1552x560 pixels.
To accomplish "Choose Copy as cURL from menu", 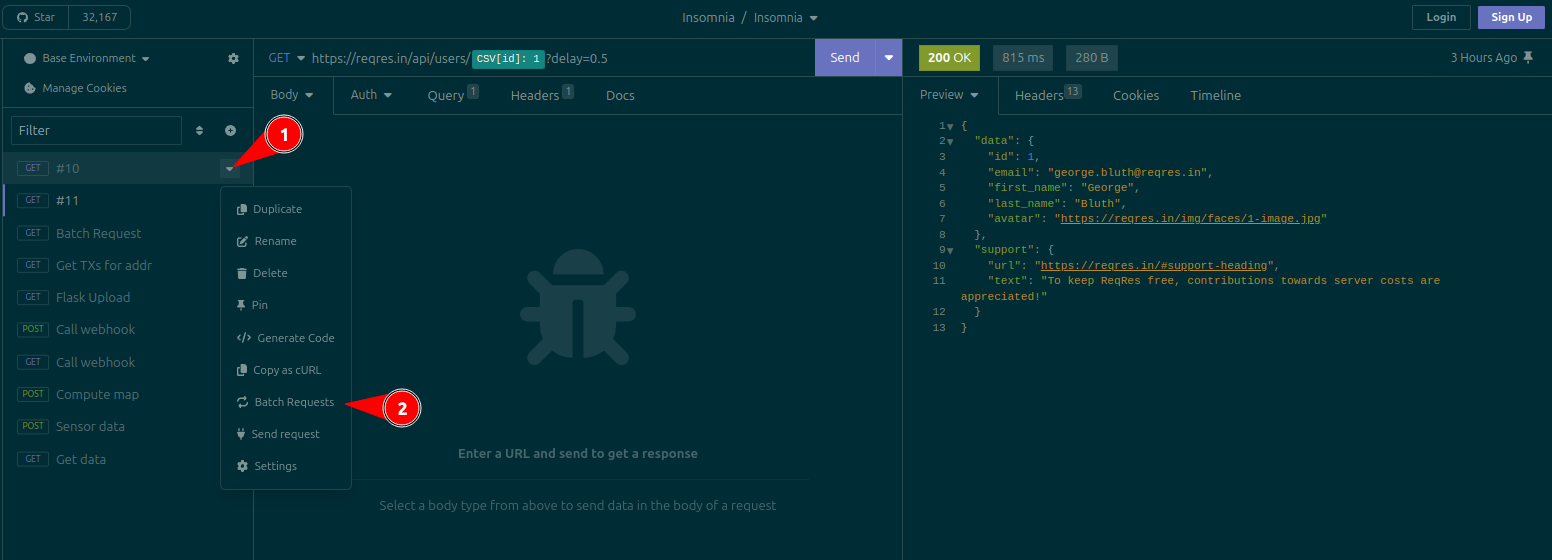I will [286, 370].
